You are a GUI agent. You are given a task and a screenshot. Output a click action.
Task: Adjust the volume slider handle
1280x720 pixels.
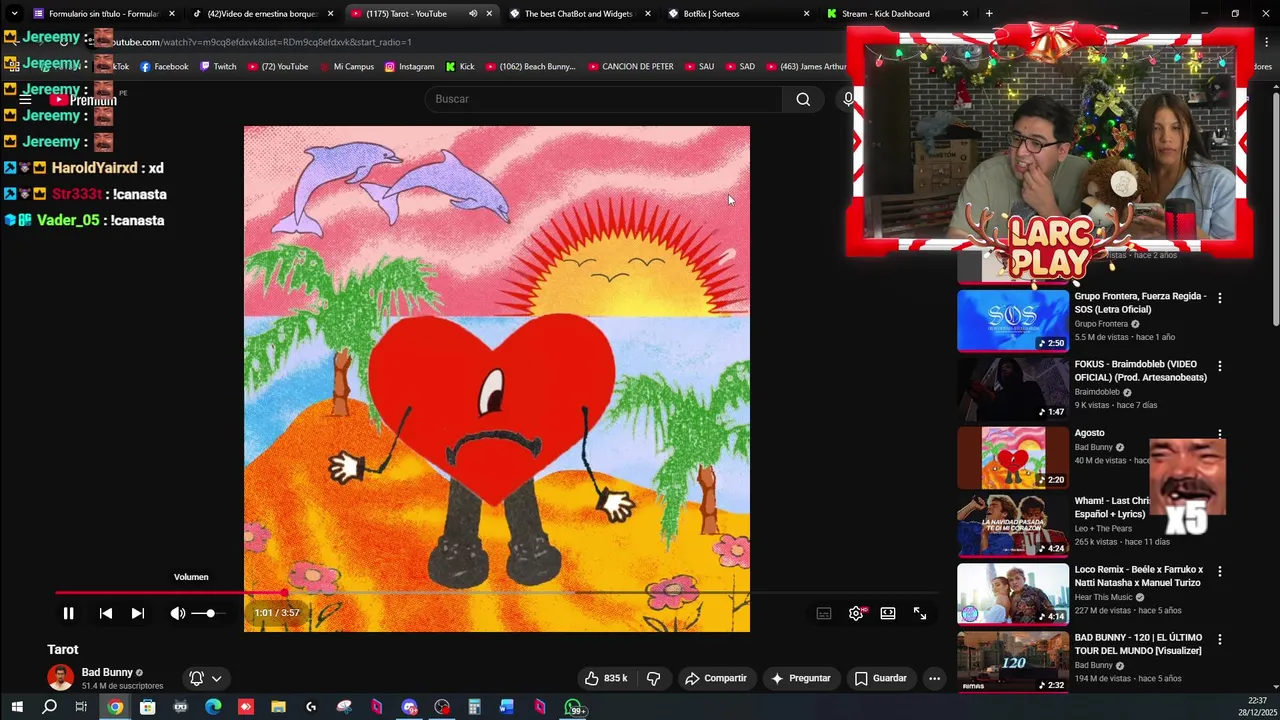click(210, 613)
